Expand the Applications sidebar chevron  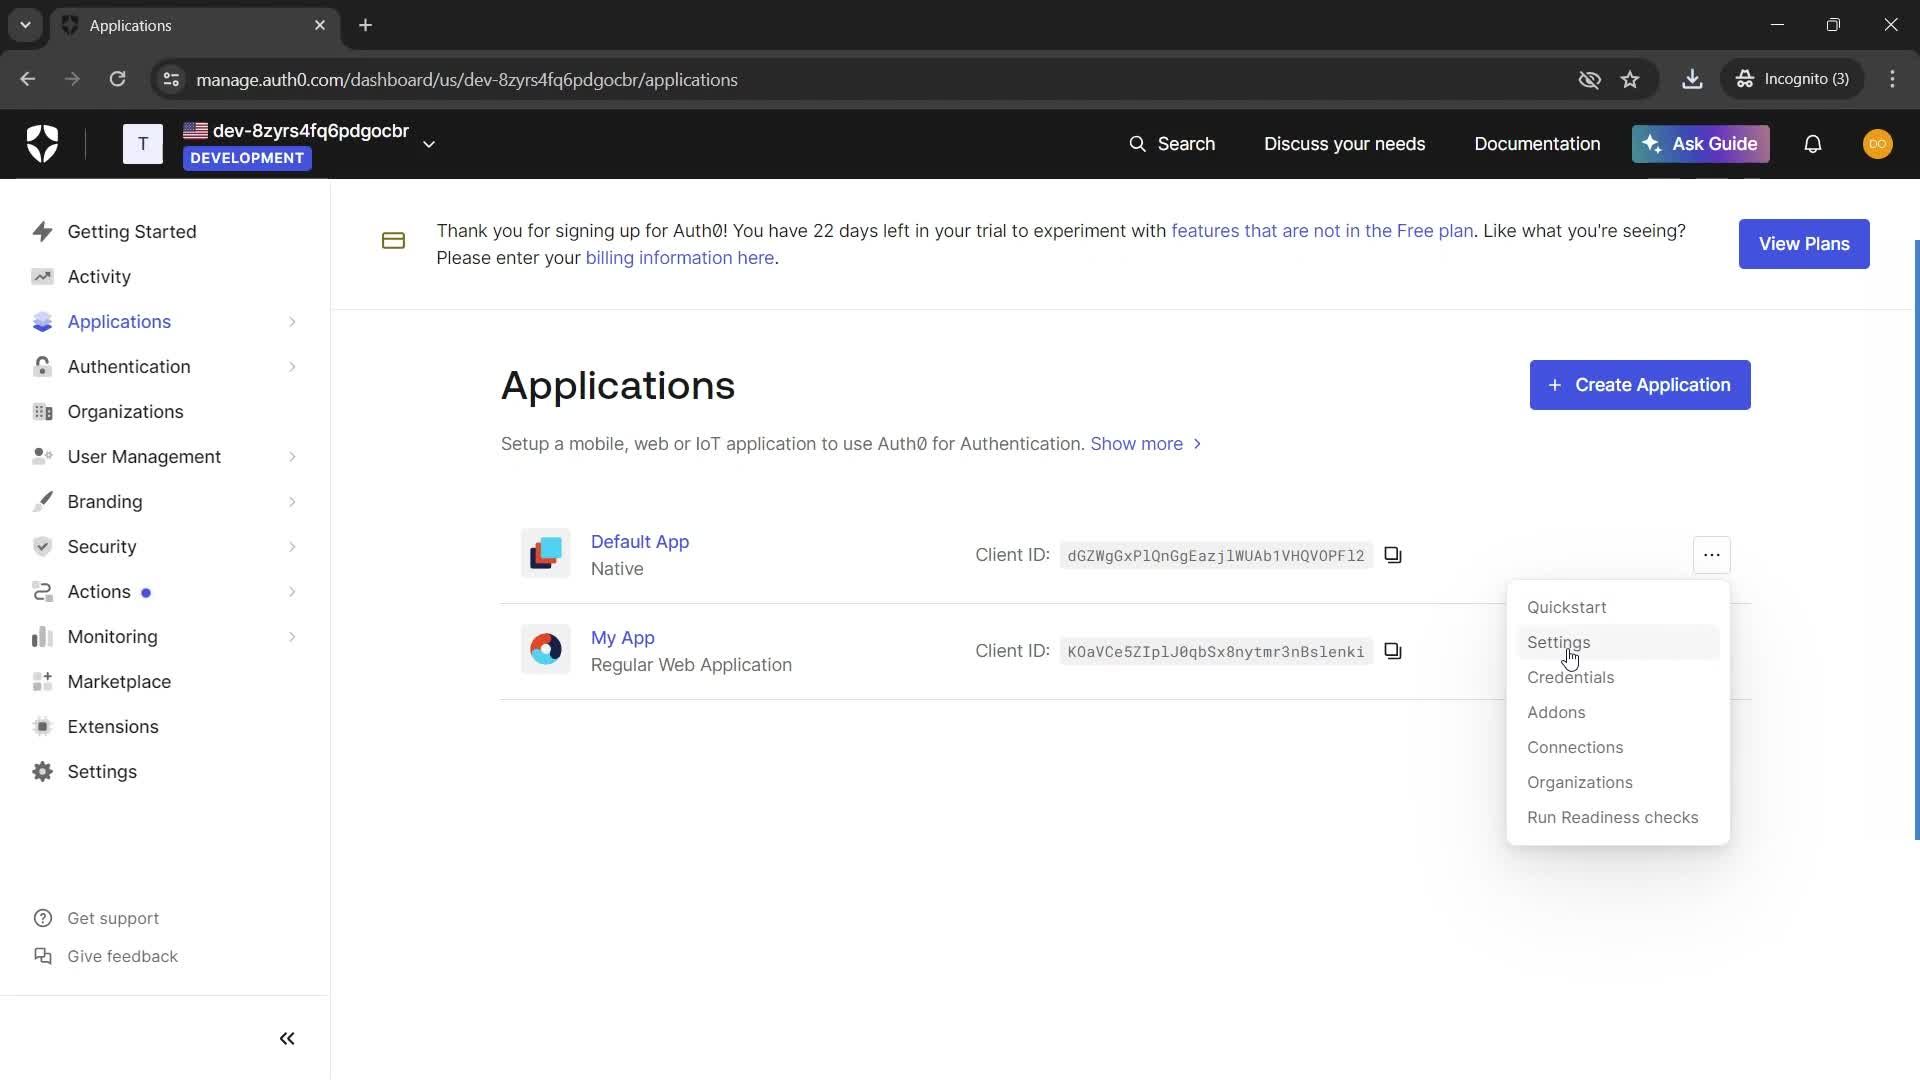pos(292,322)
